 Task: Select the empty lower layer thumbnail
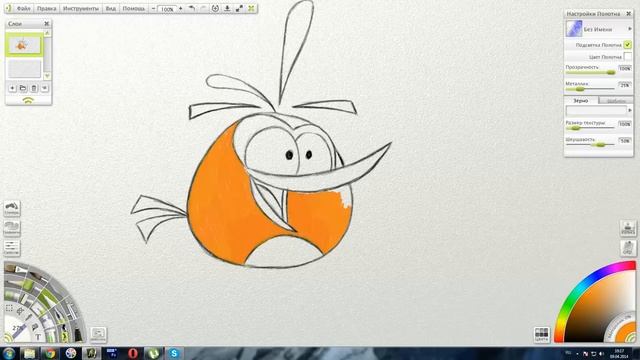pyautogui.click(x=24, y=69)
